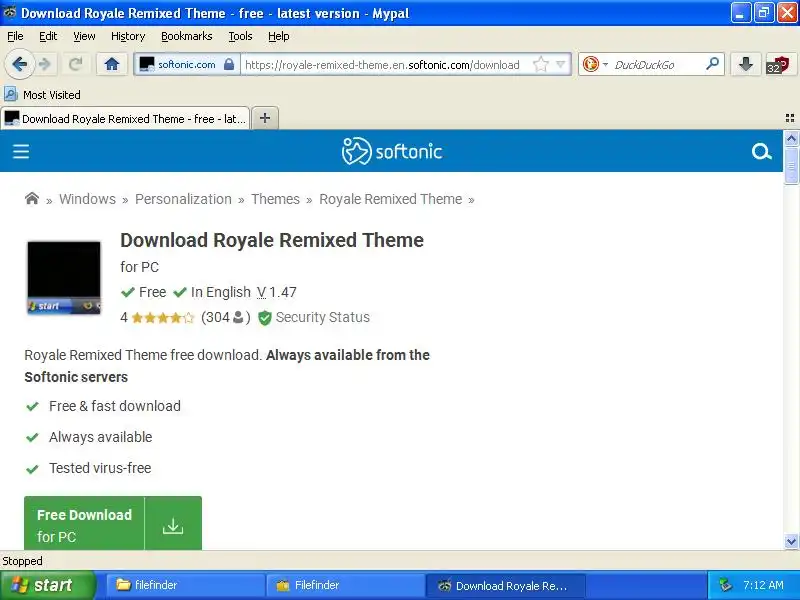This screenshot has height=600, width=800.
Task: Open a new tab with the plus button
Action: point(265,118)
